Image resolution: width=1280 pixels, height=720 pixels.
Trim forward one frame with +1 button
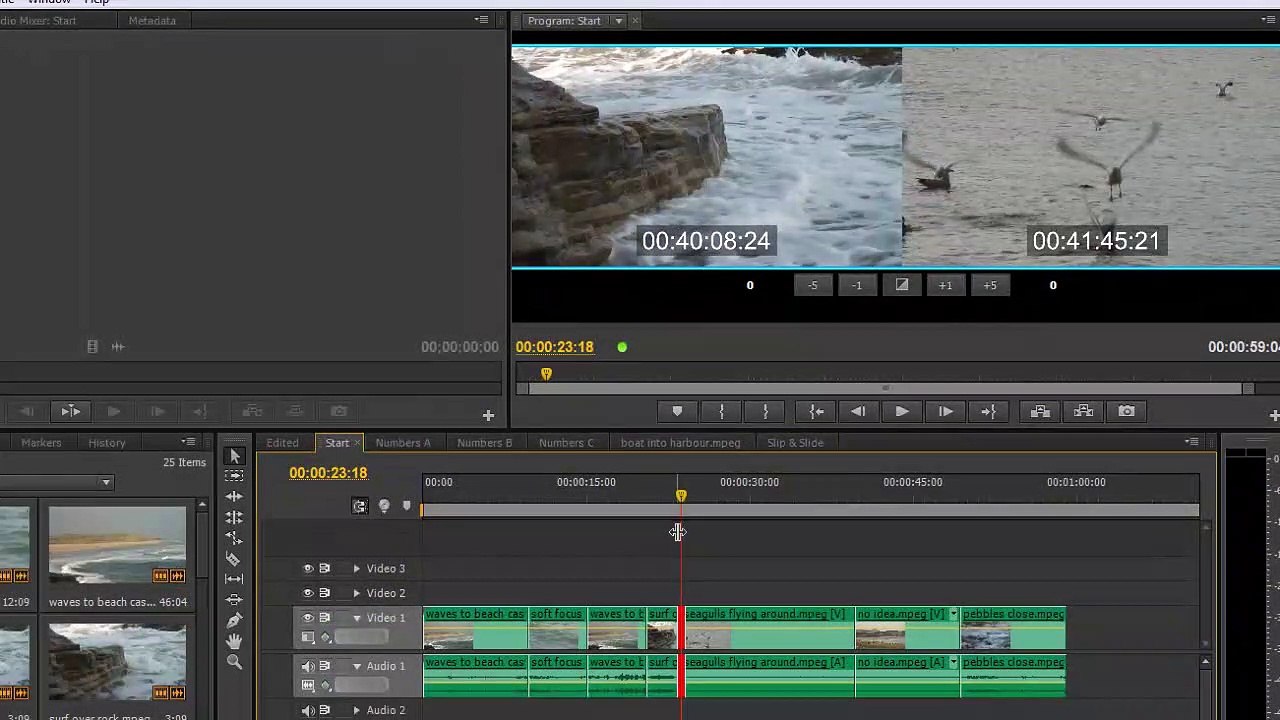945,286
